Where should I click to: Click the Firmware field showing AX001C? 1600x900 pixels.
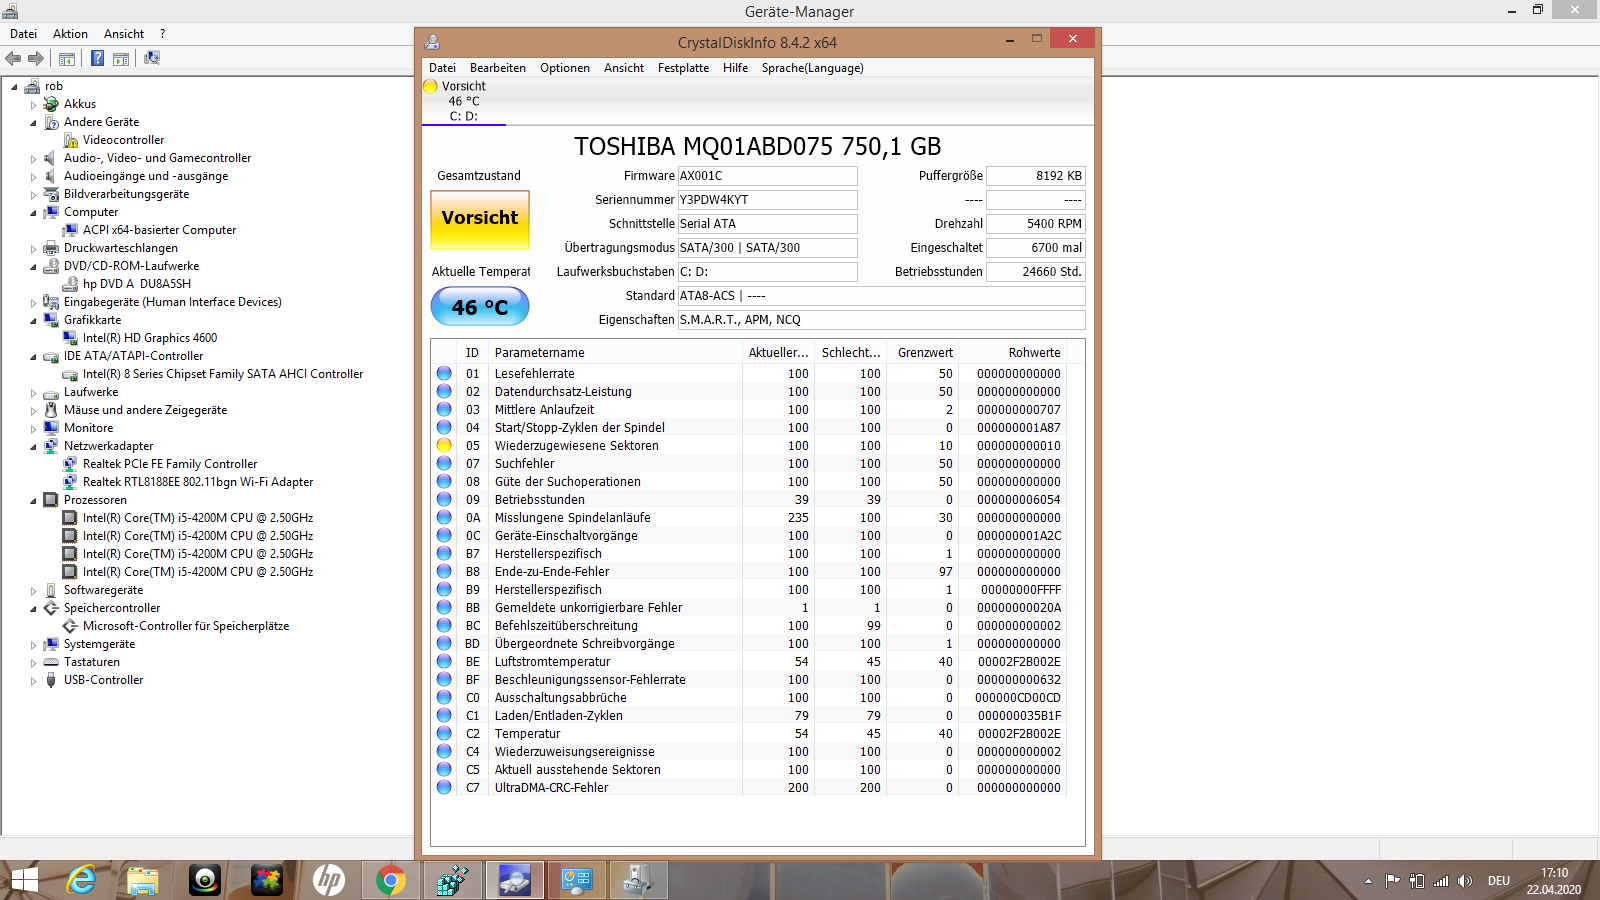pyautogui.click(x=767, y=176)
